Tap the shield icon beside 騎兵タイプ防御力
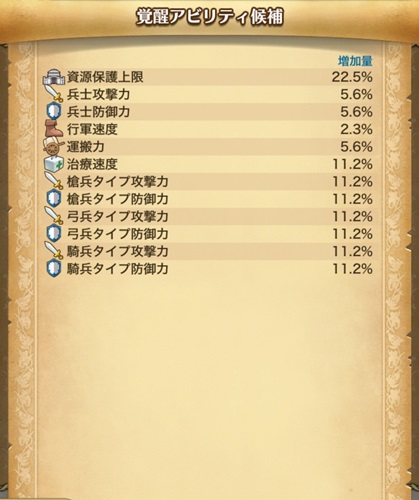 [x=54, y=268]
